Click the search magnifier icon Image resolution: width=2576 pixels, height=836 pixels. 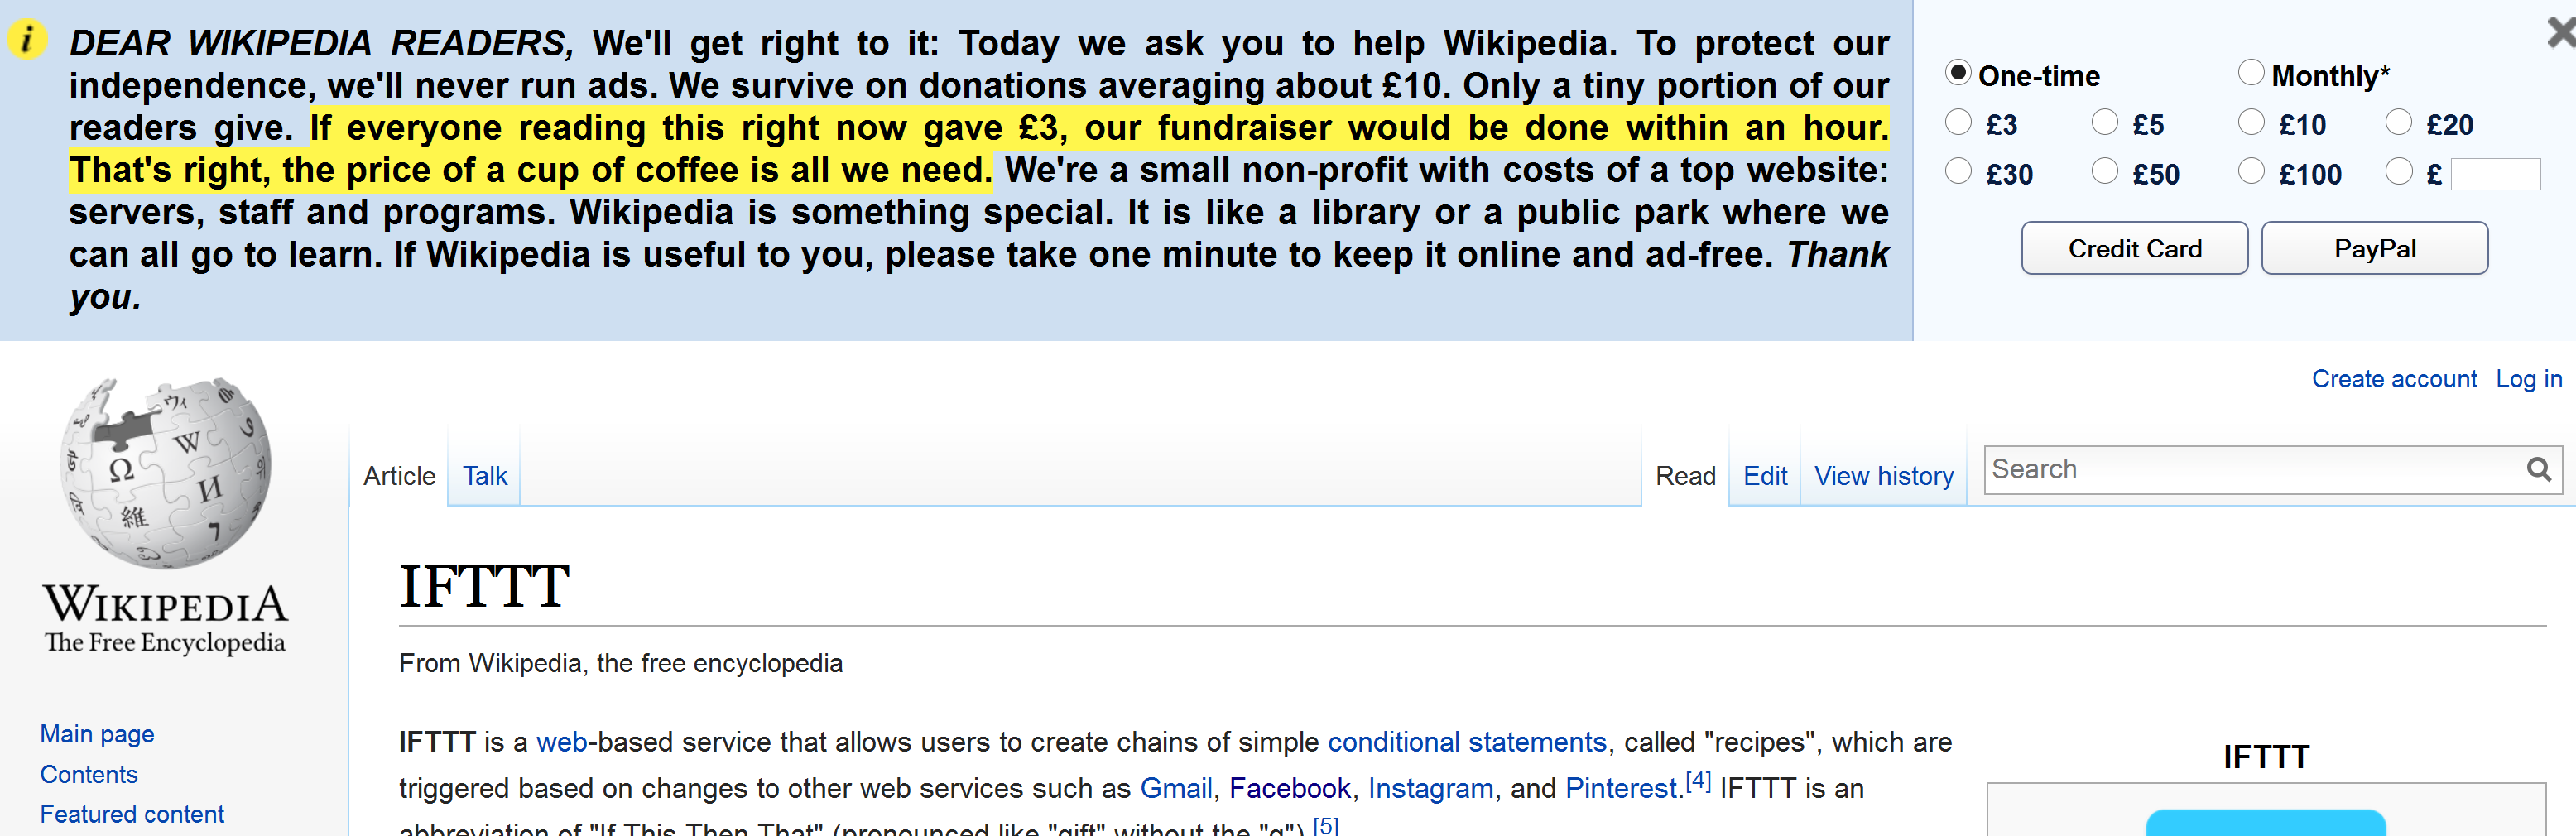(2538, 469)
